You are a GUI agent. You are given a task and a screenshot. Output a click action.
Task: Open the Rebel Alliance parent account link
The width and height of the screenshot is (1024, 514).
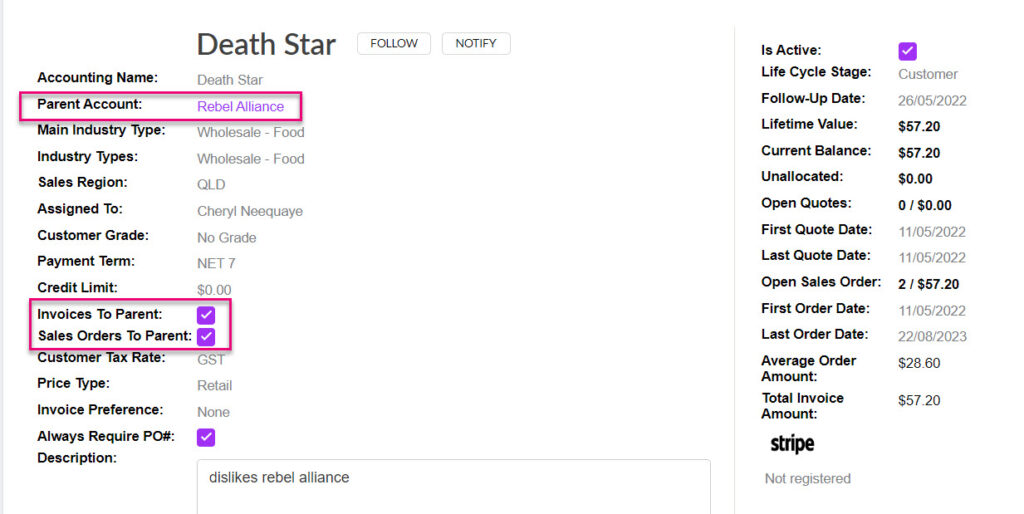(x=240, y=106)
